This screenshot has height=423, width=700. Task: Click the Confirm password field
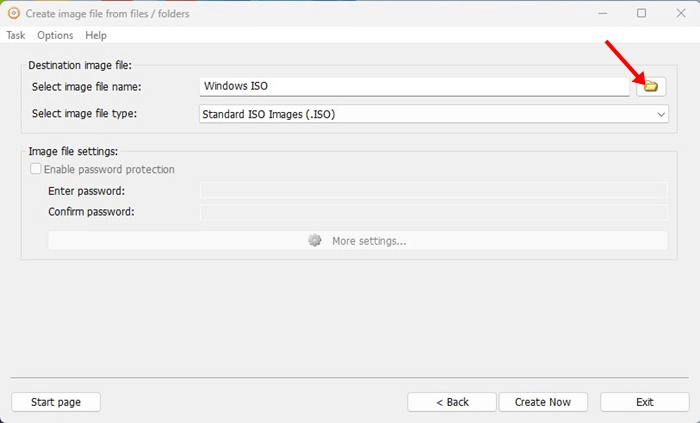click(433, 212)
